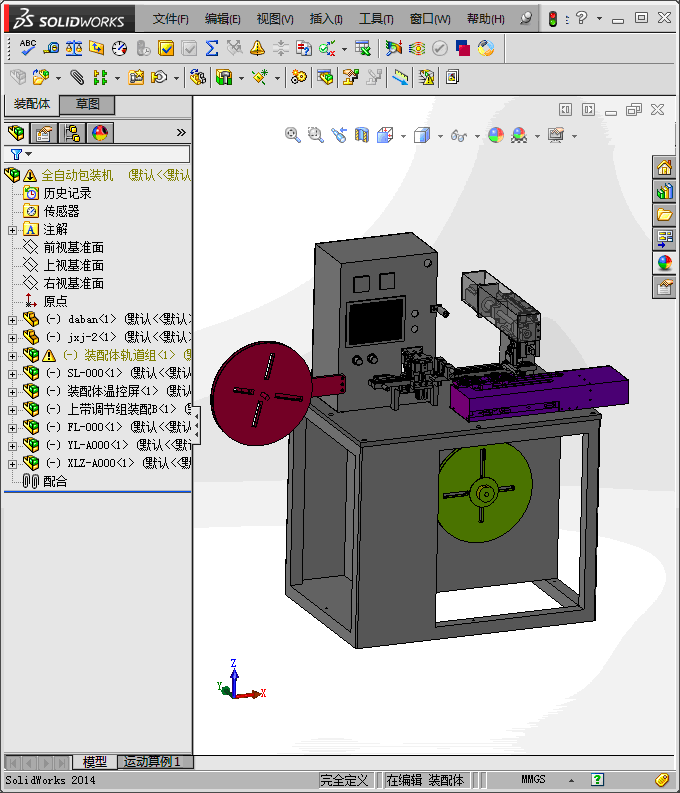Expand the daban<1> component
The width and height of the screenshot is (680, 793).
tap(13, 320)
